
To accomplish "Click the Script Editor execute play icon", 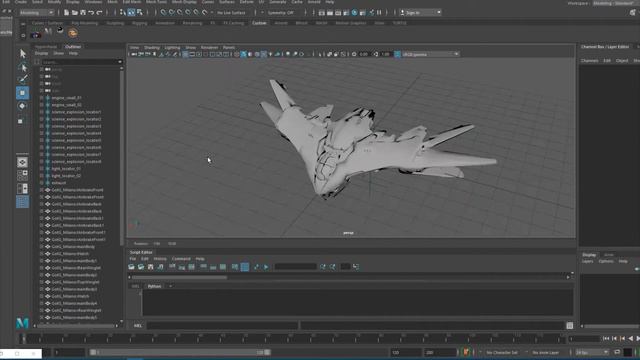I will point(266,267).
